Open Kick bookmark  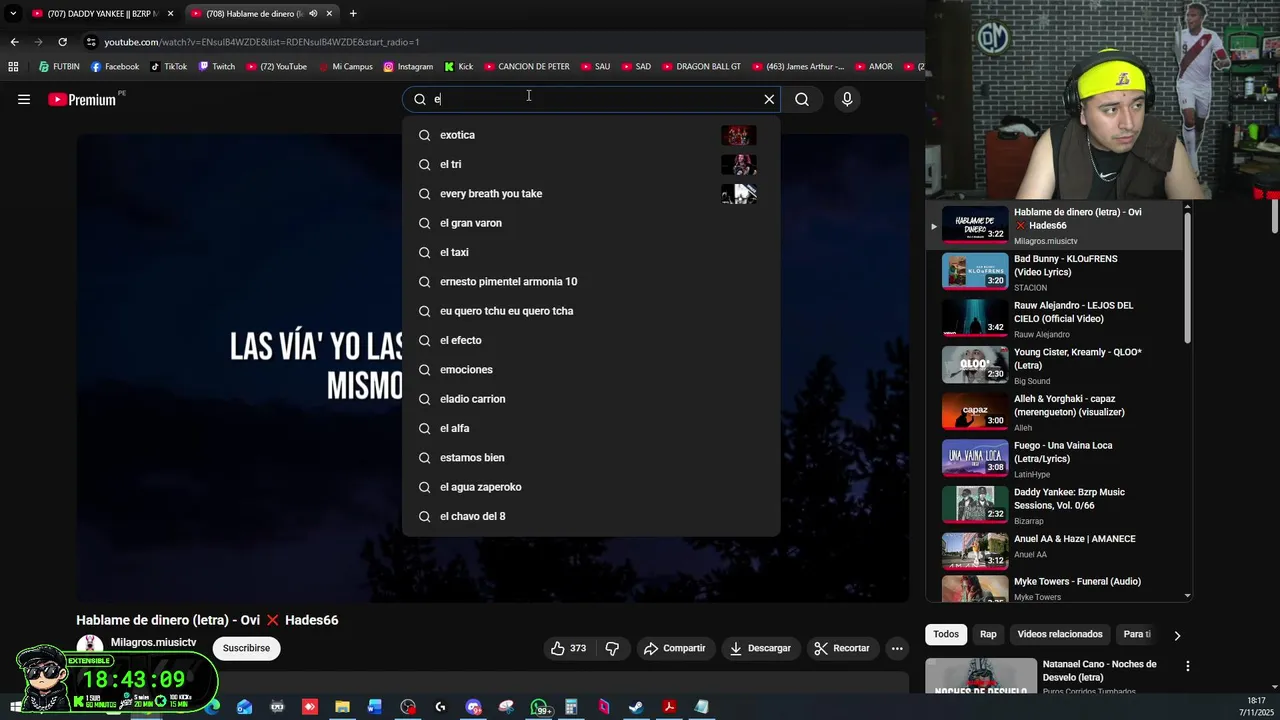coord(459,67)
